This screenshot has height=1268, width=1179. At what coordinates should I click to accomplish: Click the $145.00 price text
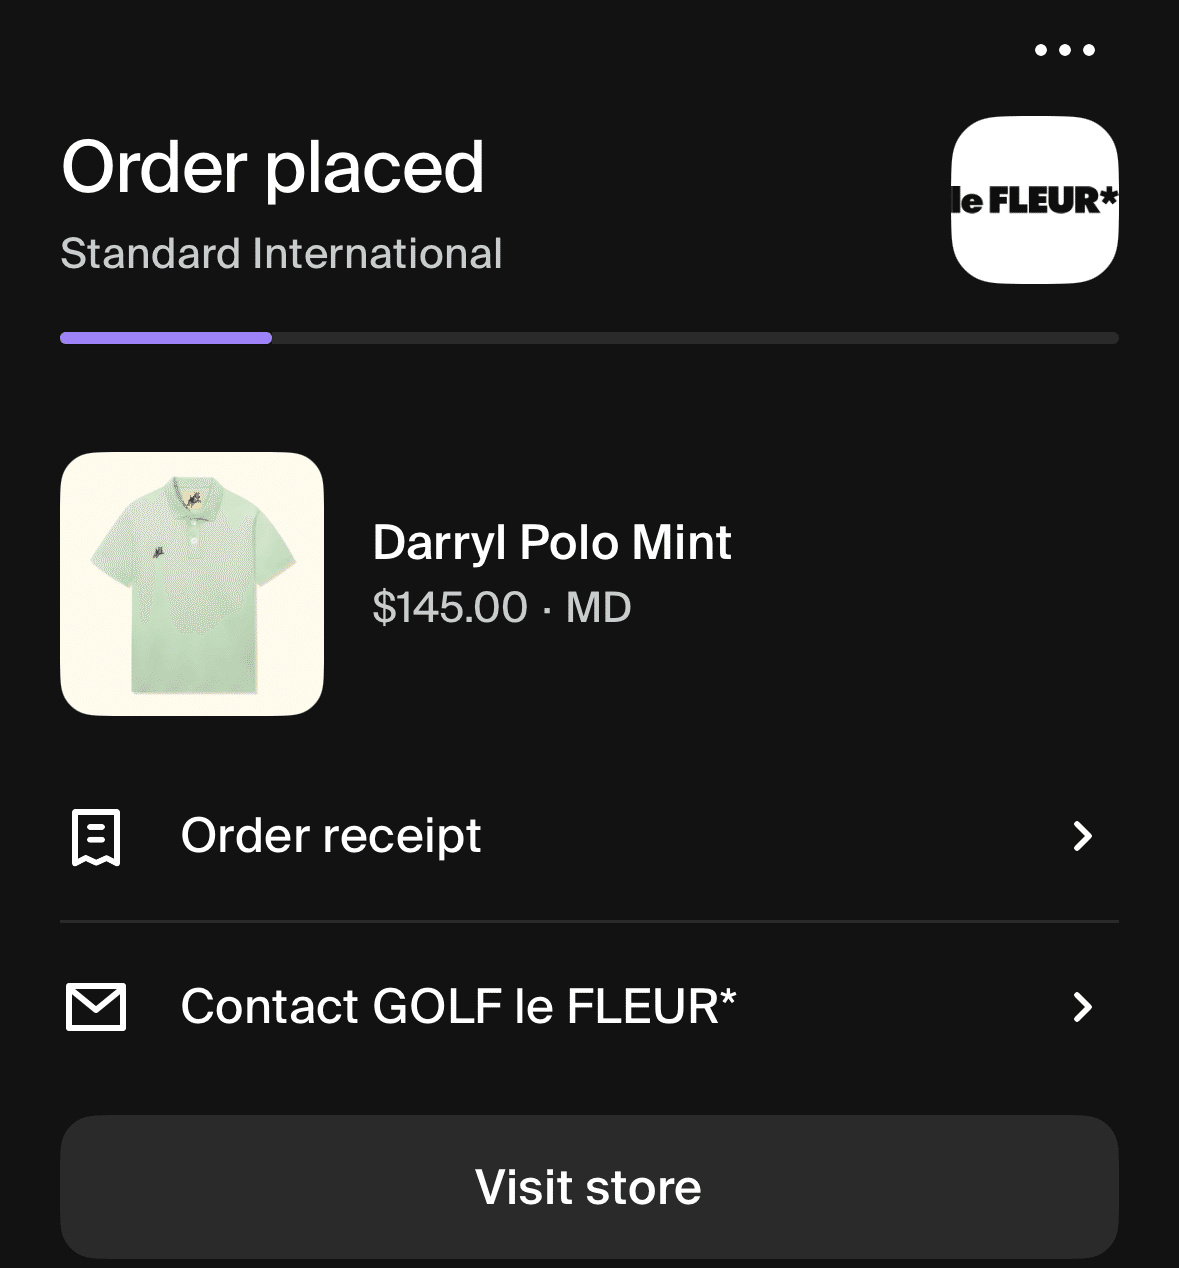[450, 608]
